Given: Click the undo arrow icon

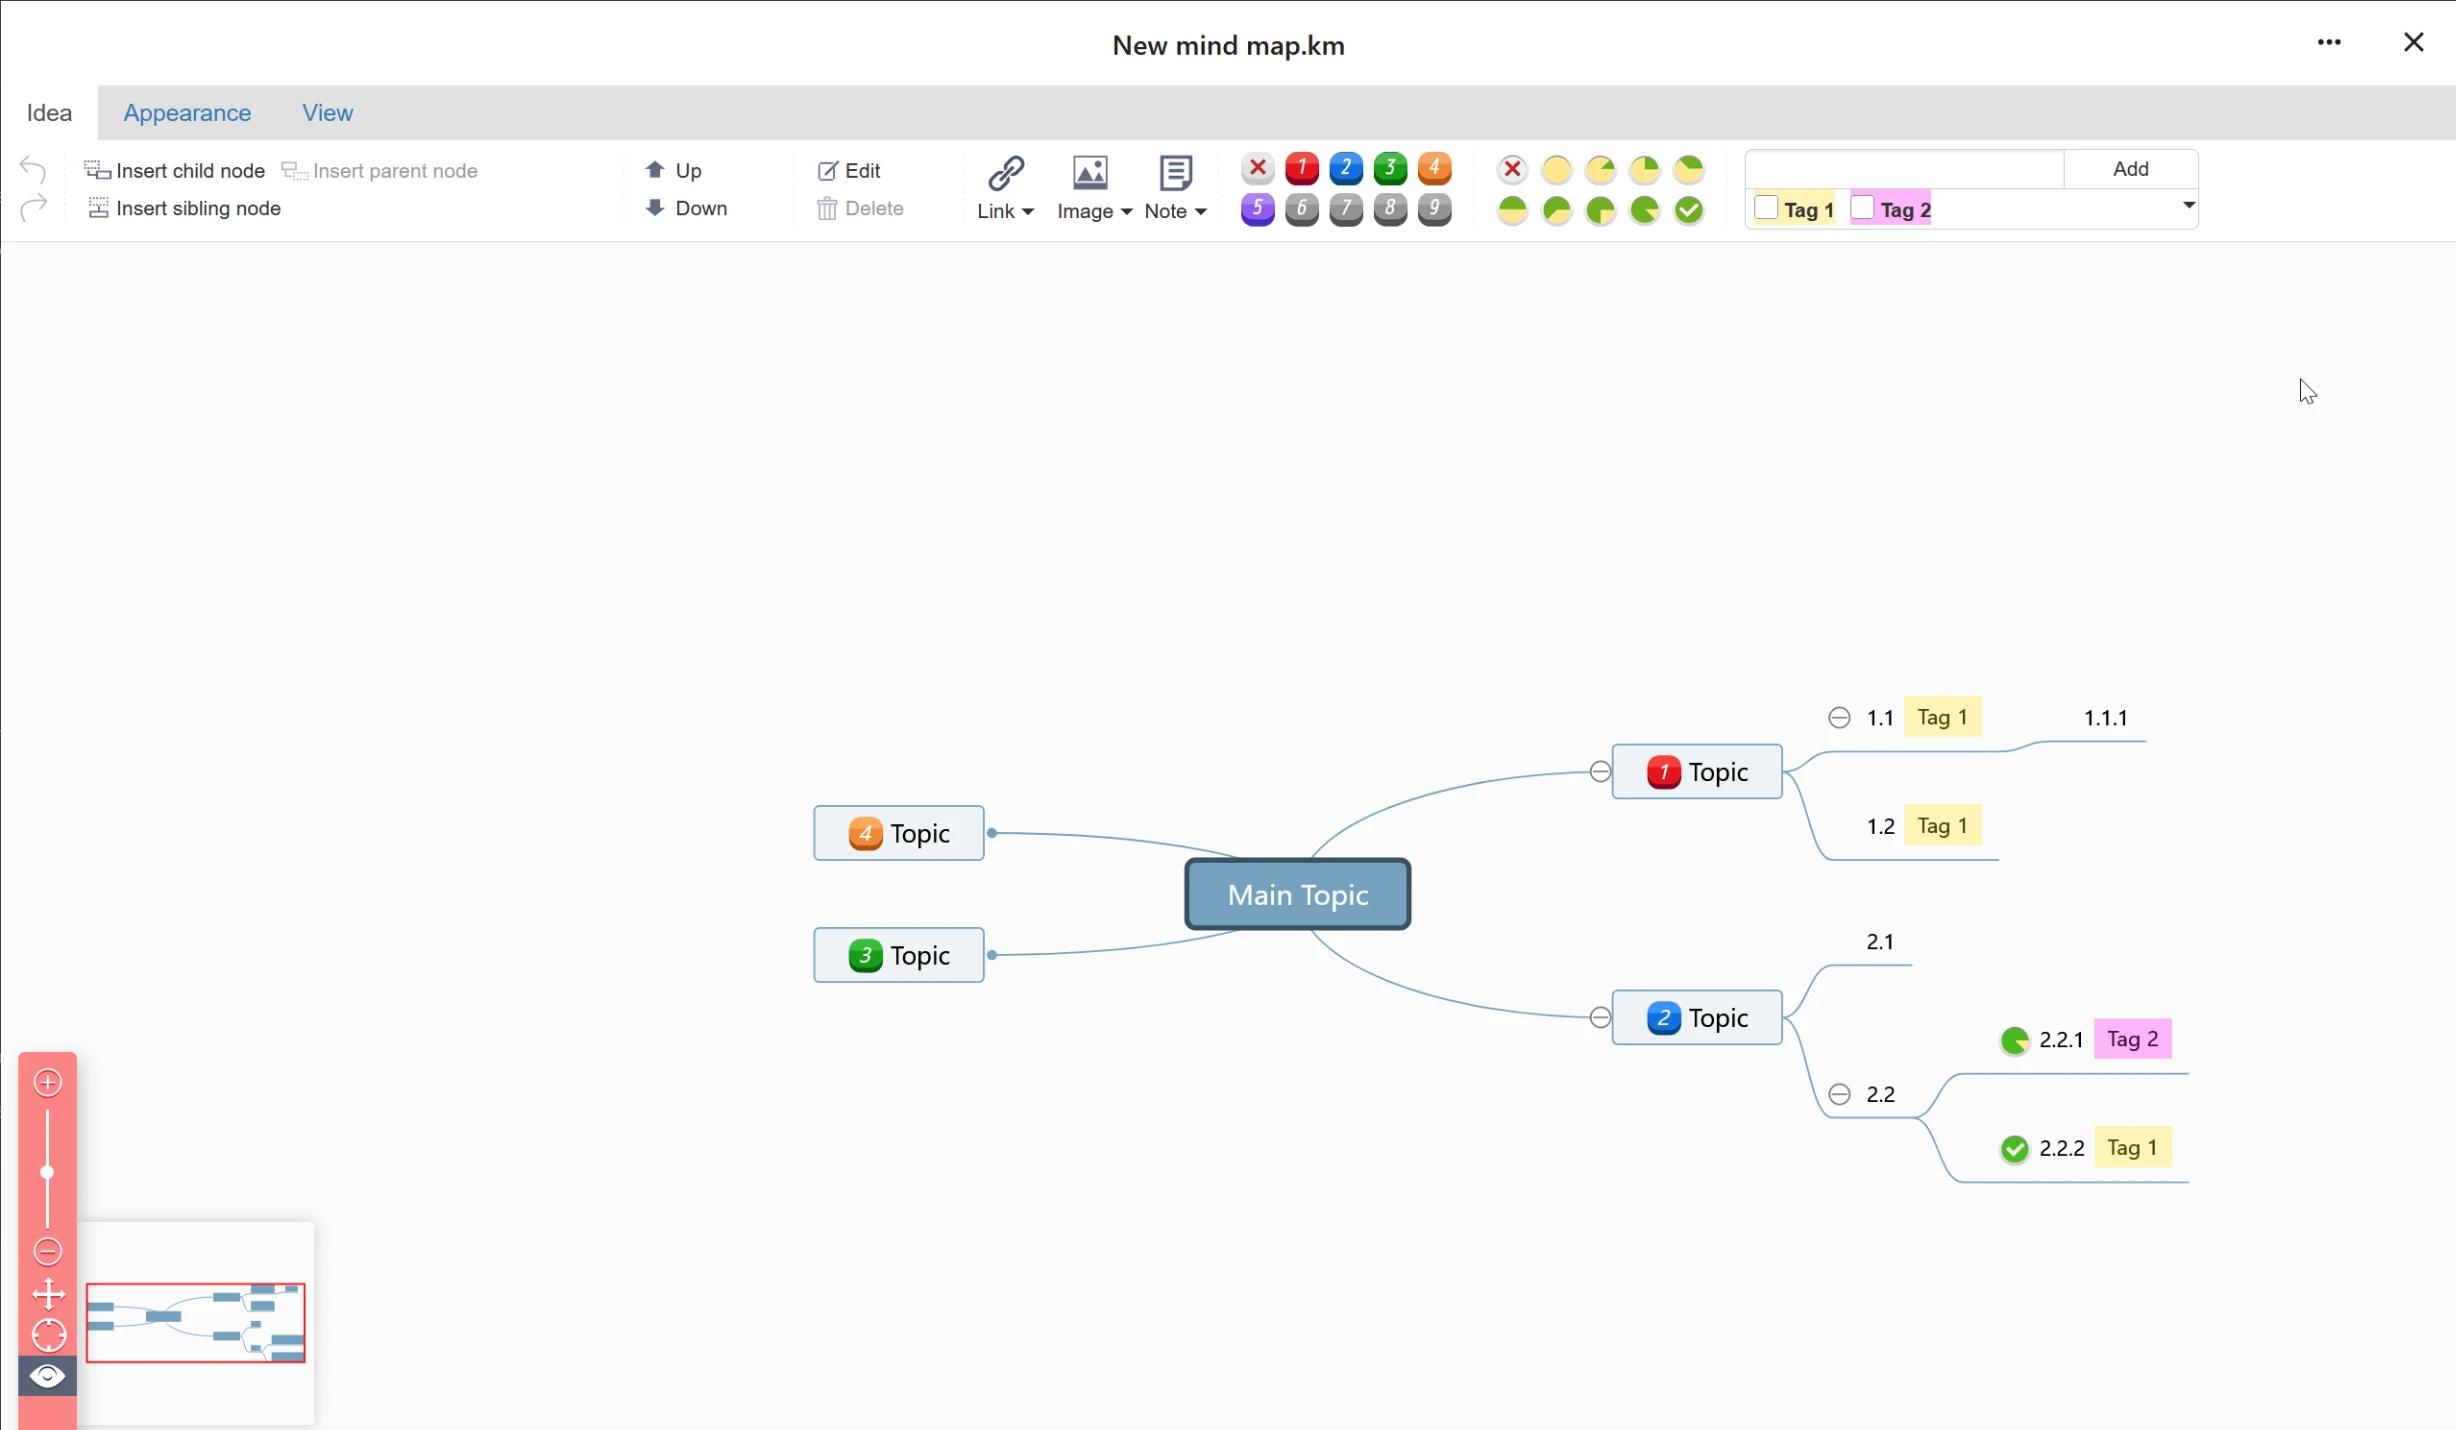Looking at the screenshot, I should 33,169.
